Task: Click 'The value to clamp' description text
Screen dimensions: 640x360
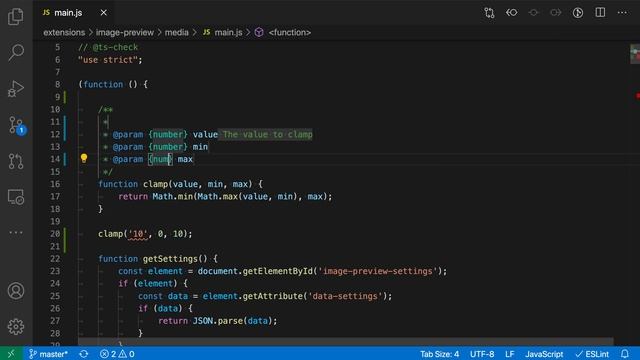Action: click(x=267, y=134)
